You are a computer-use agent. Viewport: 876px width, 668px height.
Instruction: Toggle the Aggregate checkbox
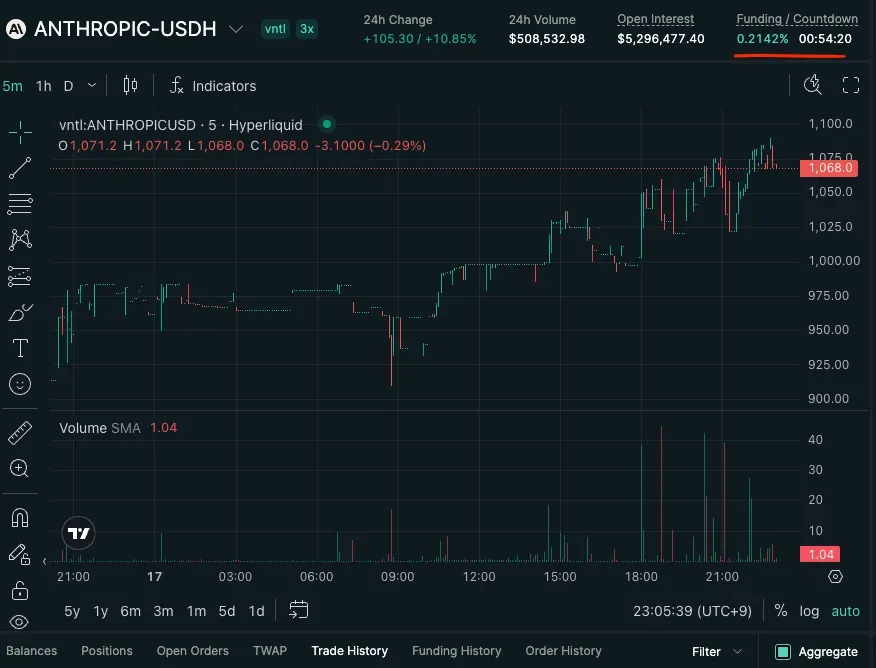point(783,652)
